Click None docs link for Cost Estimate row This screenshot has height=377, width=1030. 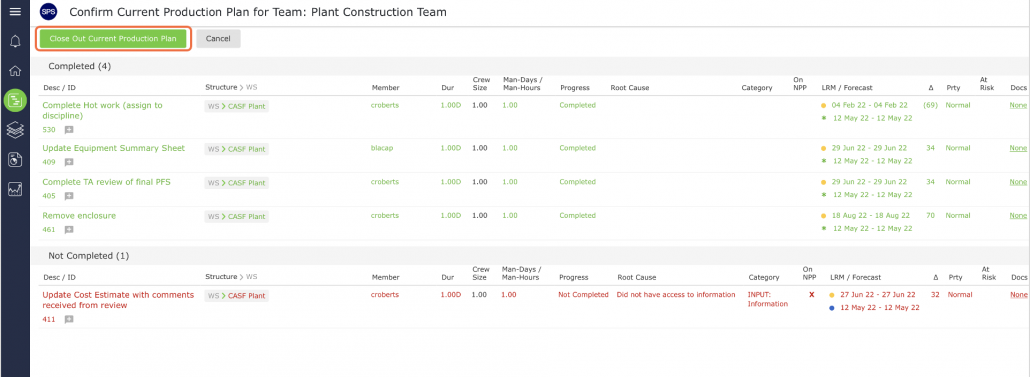pyautogui.click(x=1018, y=295)
